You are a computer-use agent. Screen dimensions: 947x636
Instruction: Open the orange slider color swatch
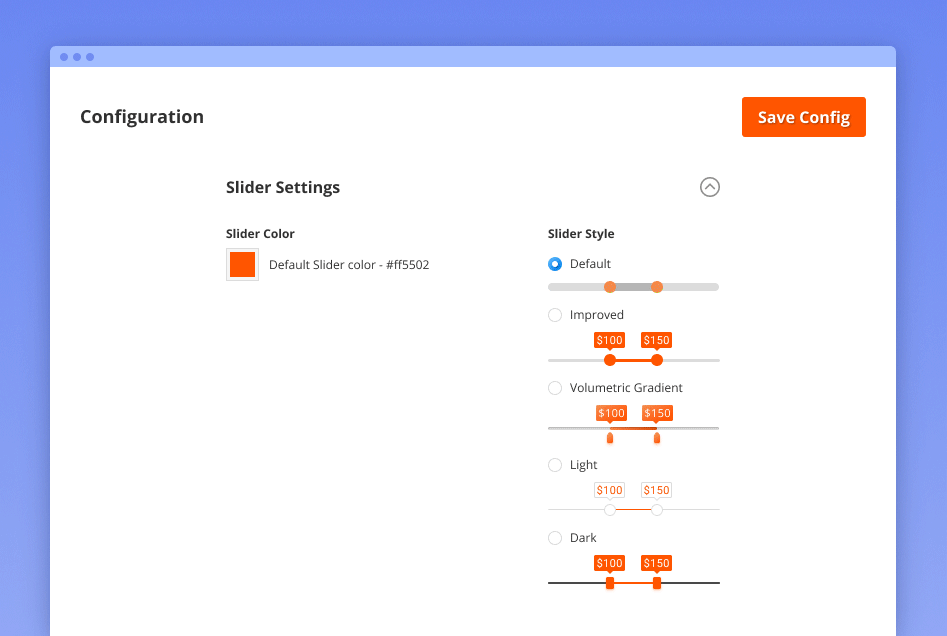click(242, 265)
